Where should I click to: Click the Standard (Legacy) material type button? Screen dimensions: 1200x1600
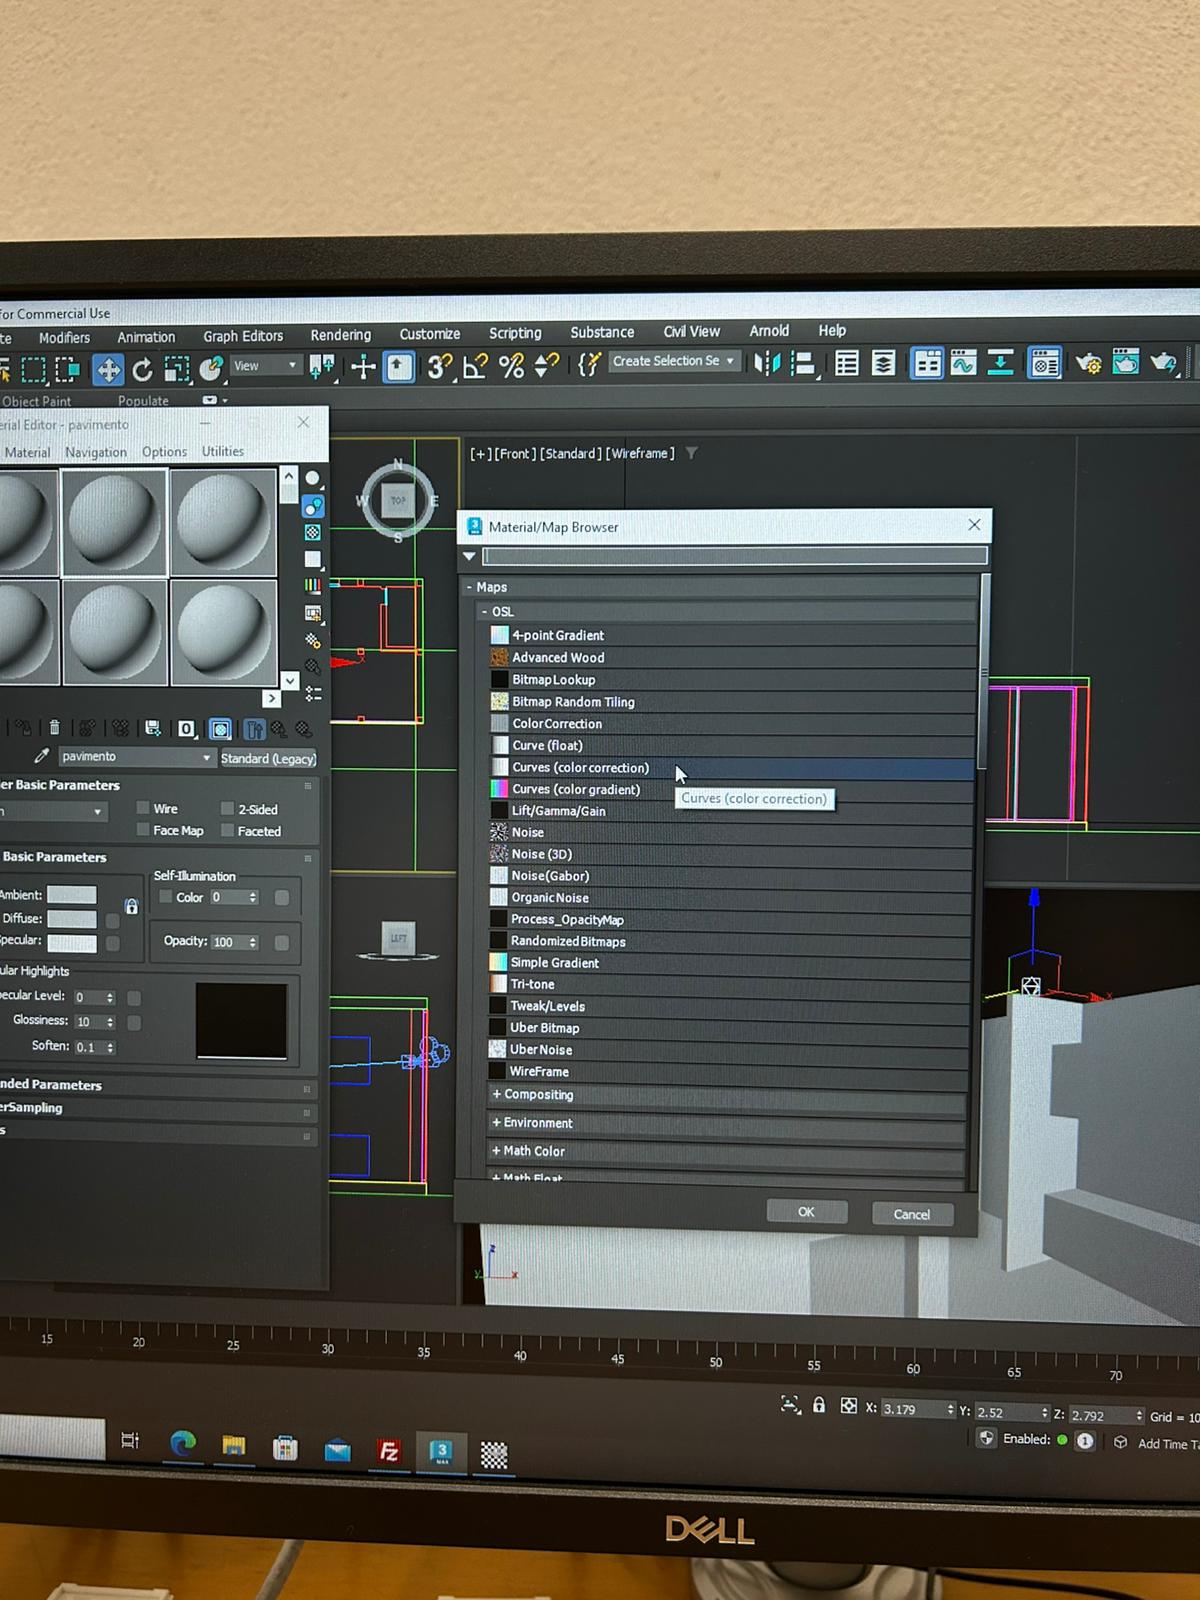[268, 758]
